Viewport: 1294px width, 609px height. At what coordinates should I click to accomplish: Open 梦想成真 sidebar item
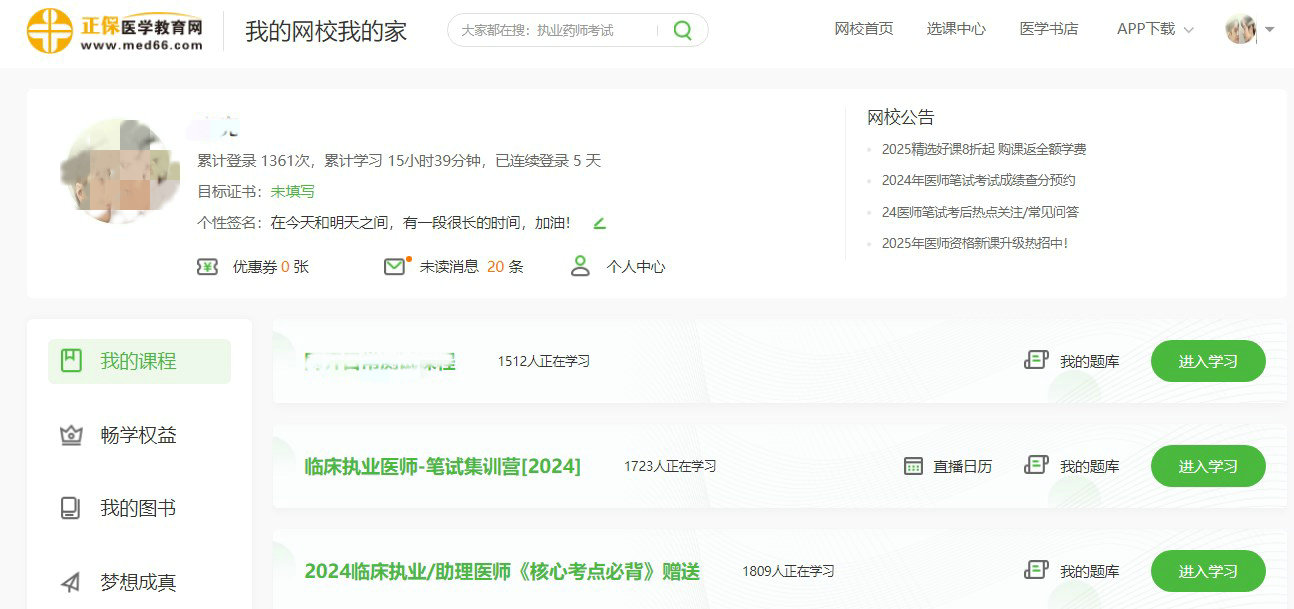pyautogui.click(x=139, y=582)
